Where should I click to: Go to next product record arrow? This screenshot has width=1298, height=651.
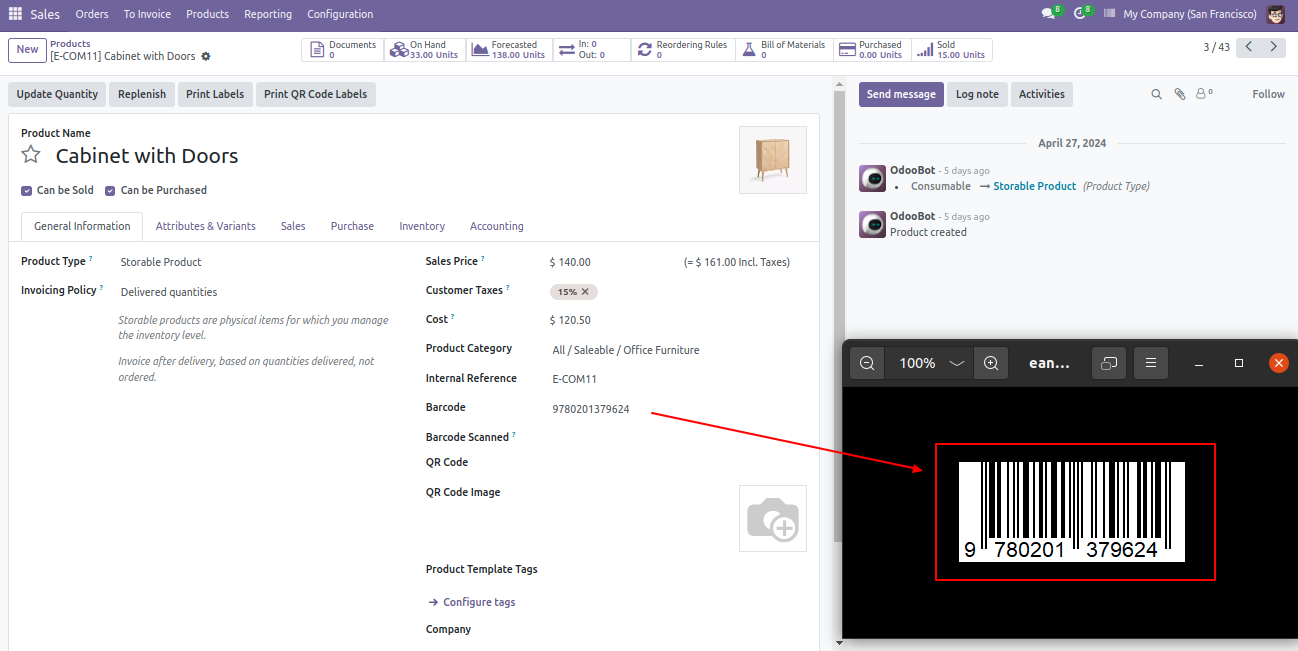click(x=1273, y=47)
